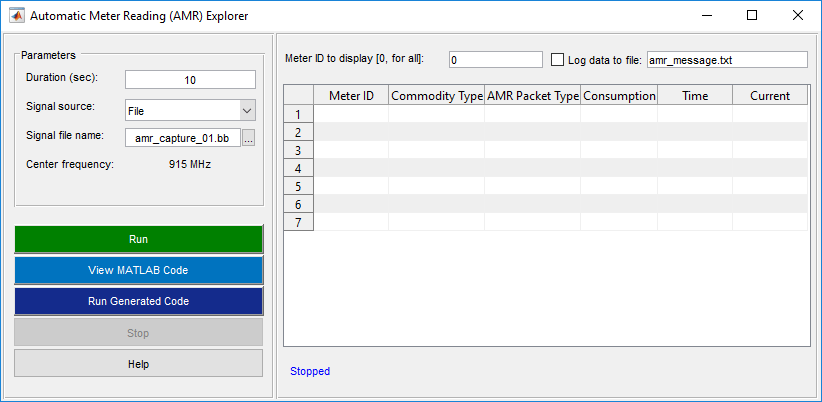
Task: Select the Commodity Type column header
Action: pyautogui.click(x=437, y=96)
